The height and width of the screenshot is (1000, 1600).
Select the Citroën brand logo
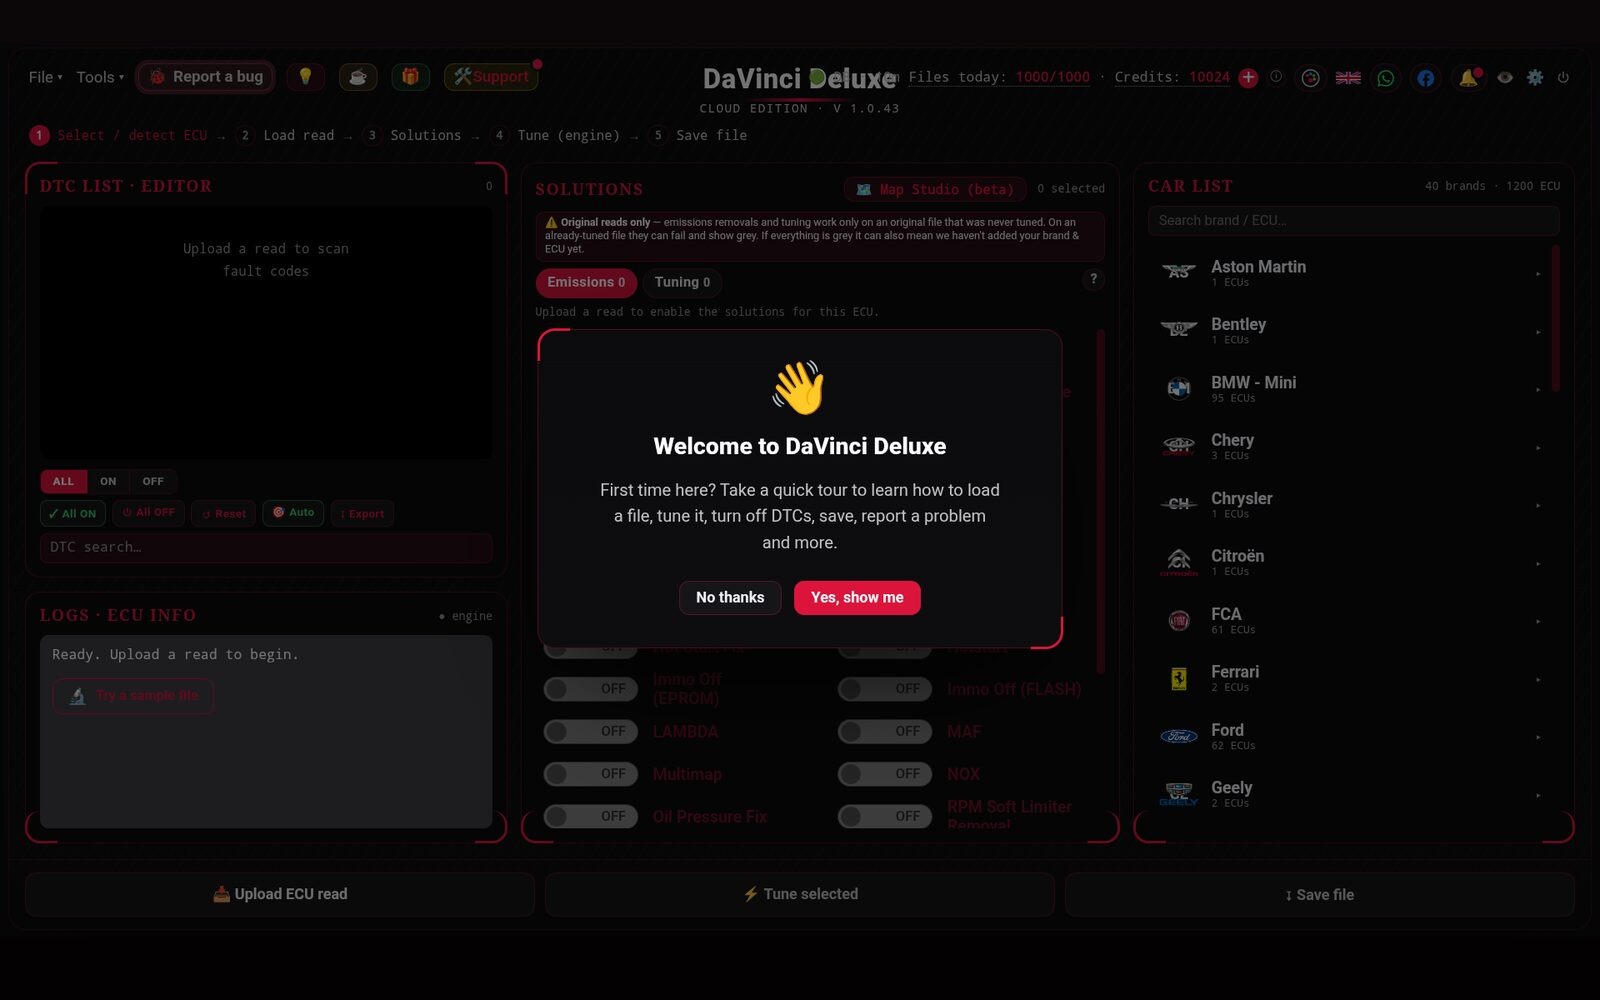1179,562
